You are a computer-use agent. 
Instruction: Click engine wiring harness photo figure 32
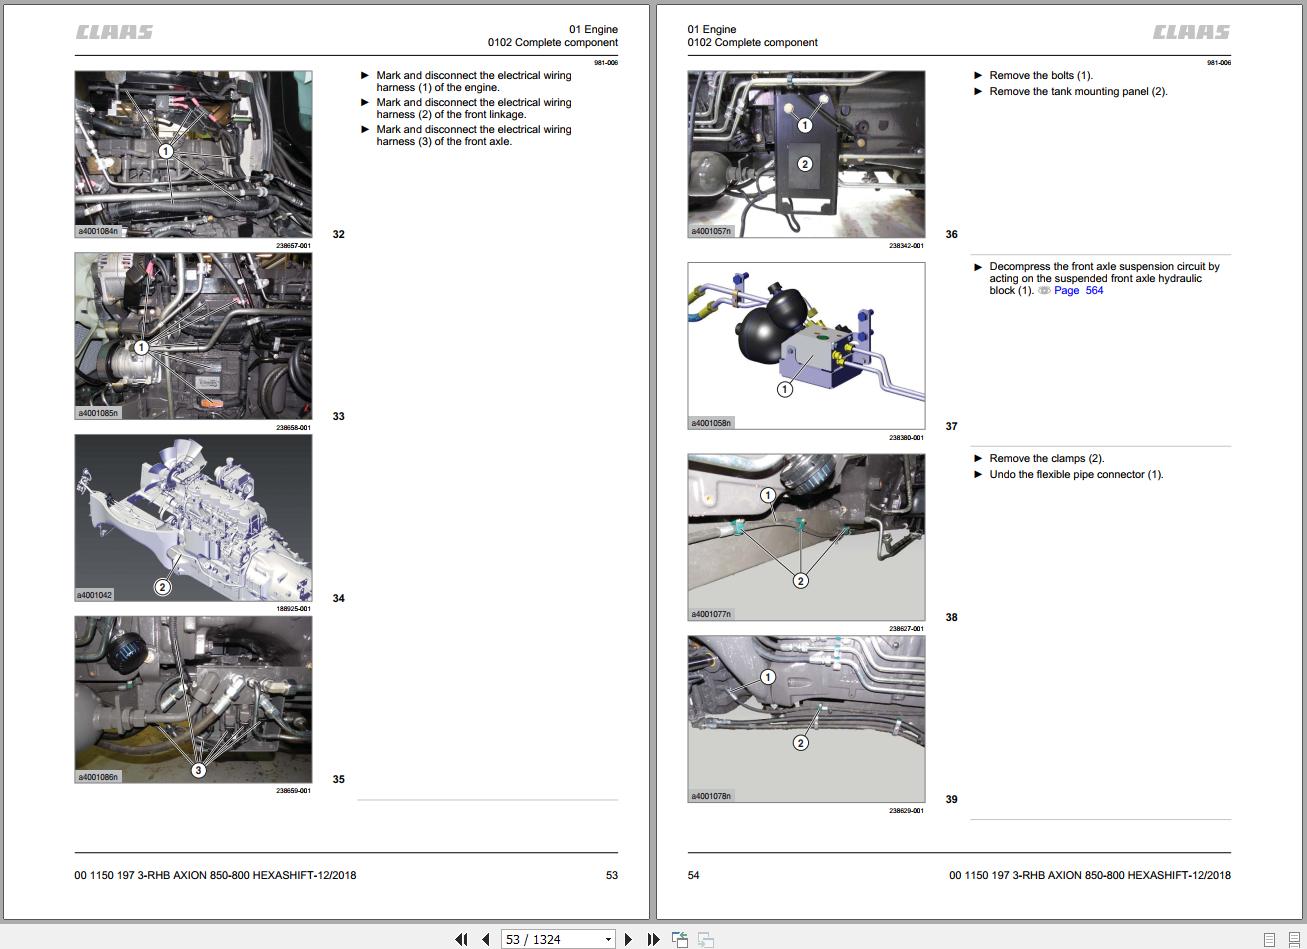tap(193, 155)
